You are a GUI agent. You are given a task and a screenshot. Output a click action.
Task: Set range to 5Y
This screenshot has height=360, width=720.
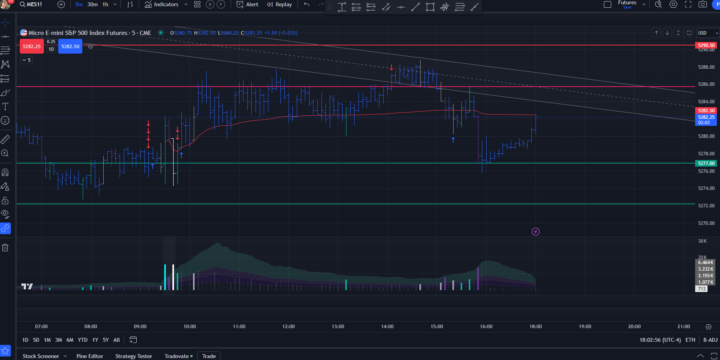[x=106, y=340]
